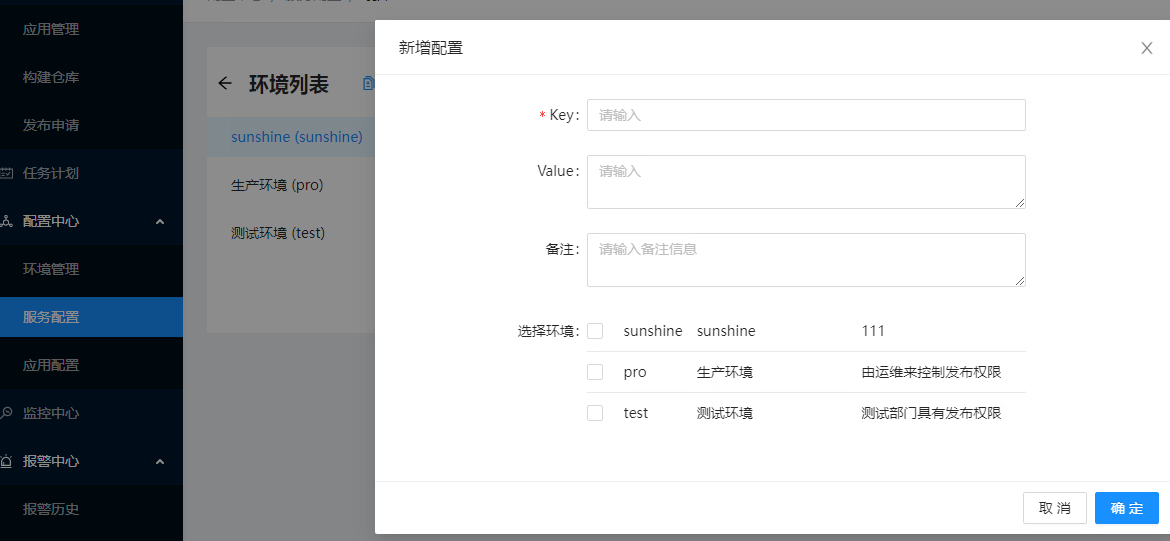Check the sunshine environment checkbox
1170x541 pixels.
click(x=595, y=331)
